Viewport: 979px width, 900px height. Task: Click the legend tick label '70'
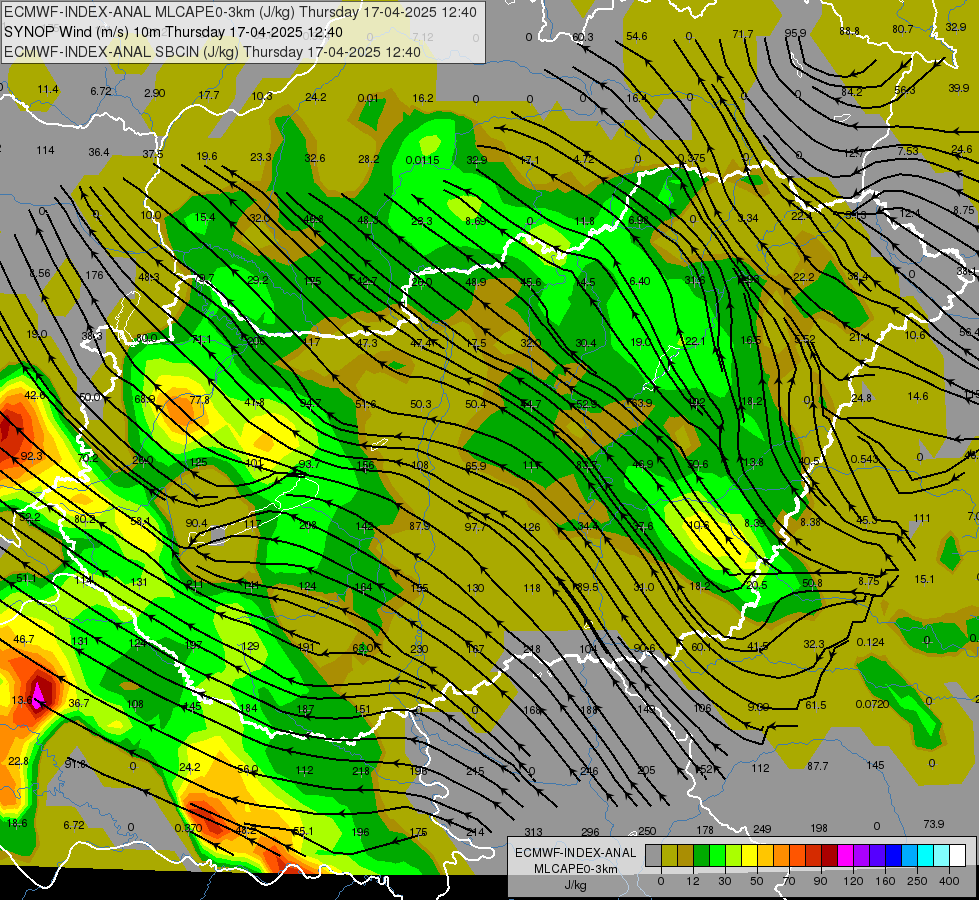[789, 881]
